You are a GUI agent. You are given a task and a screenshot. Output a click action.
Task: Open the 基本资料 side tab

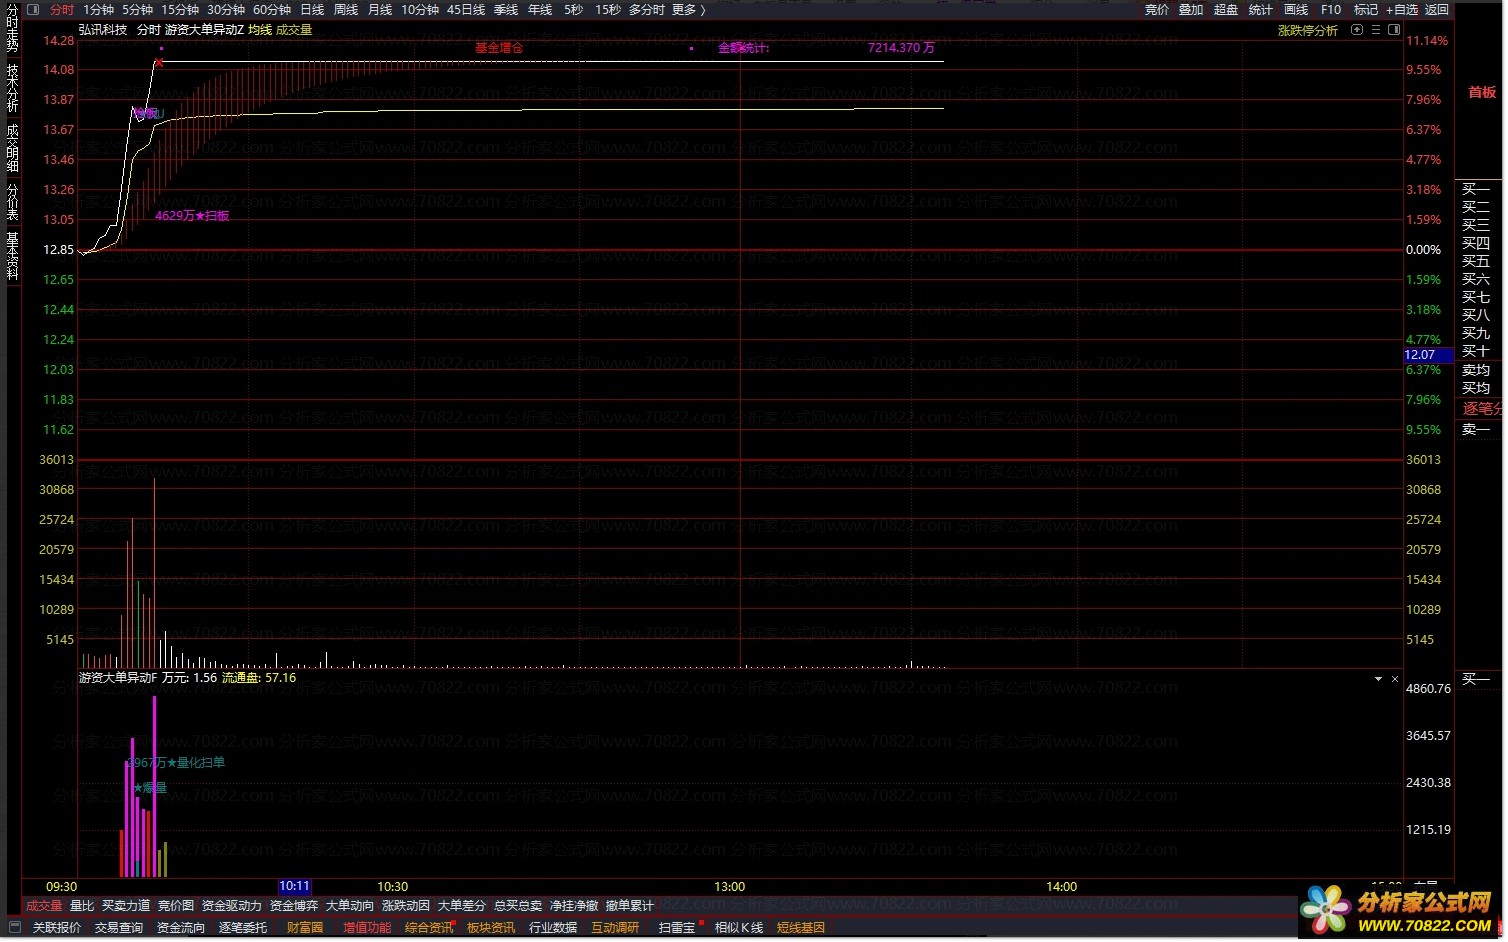pos(13,255)
